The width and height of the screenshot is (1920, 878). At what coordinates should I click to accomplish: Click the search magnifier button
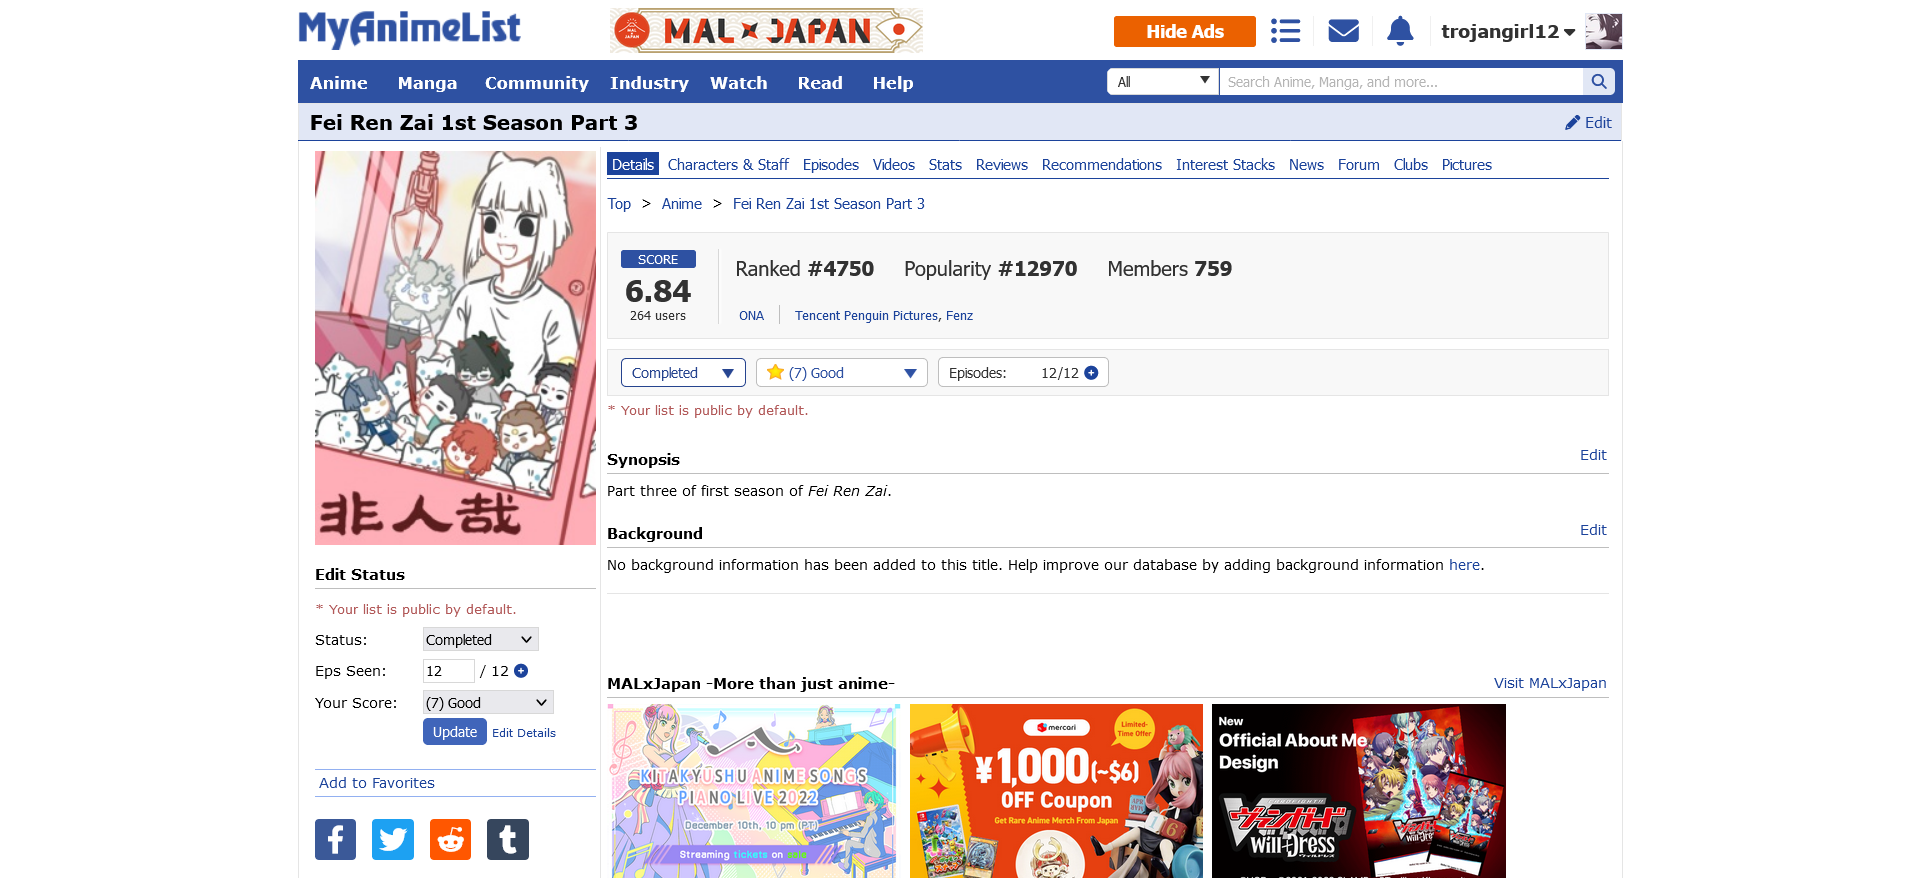[x=1598, y=82]
